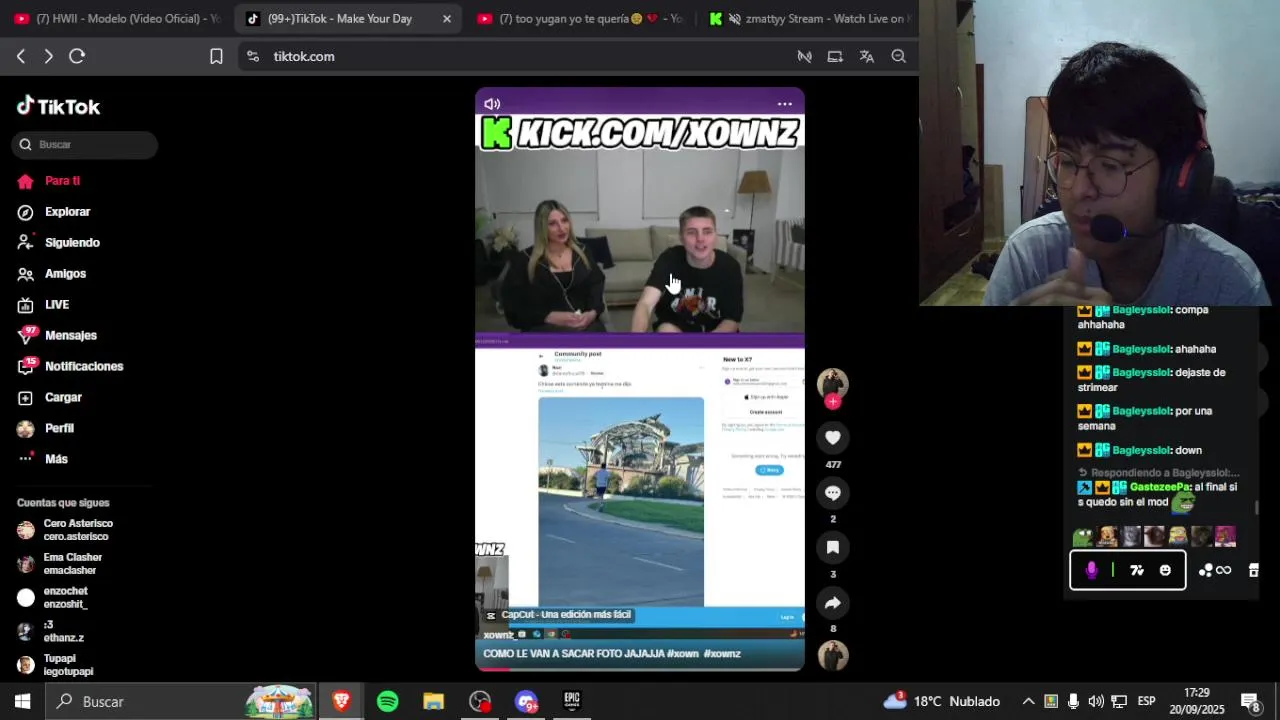Click the chat scrollbar
Viewport: 1280px width, 720px height.
pos(1257,507)
